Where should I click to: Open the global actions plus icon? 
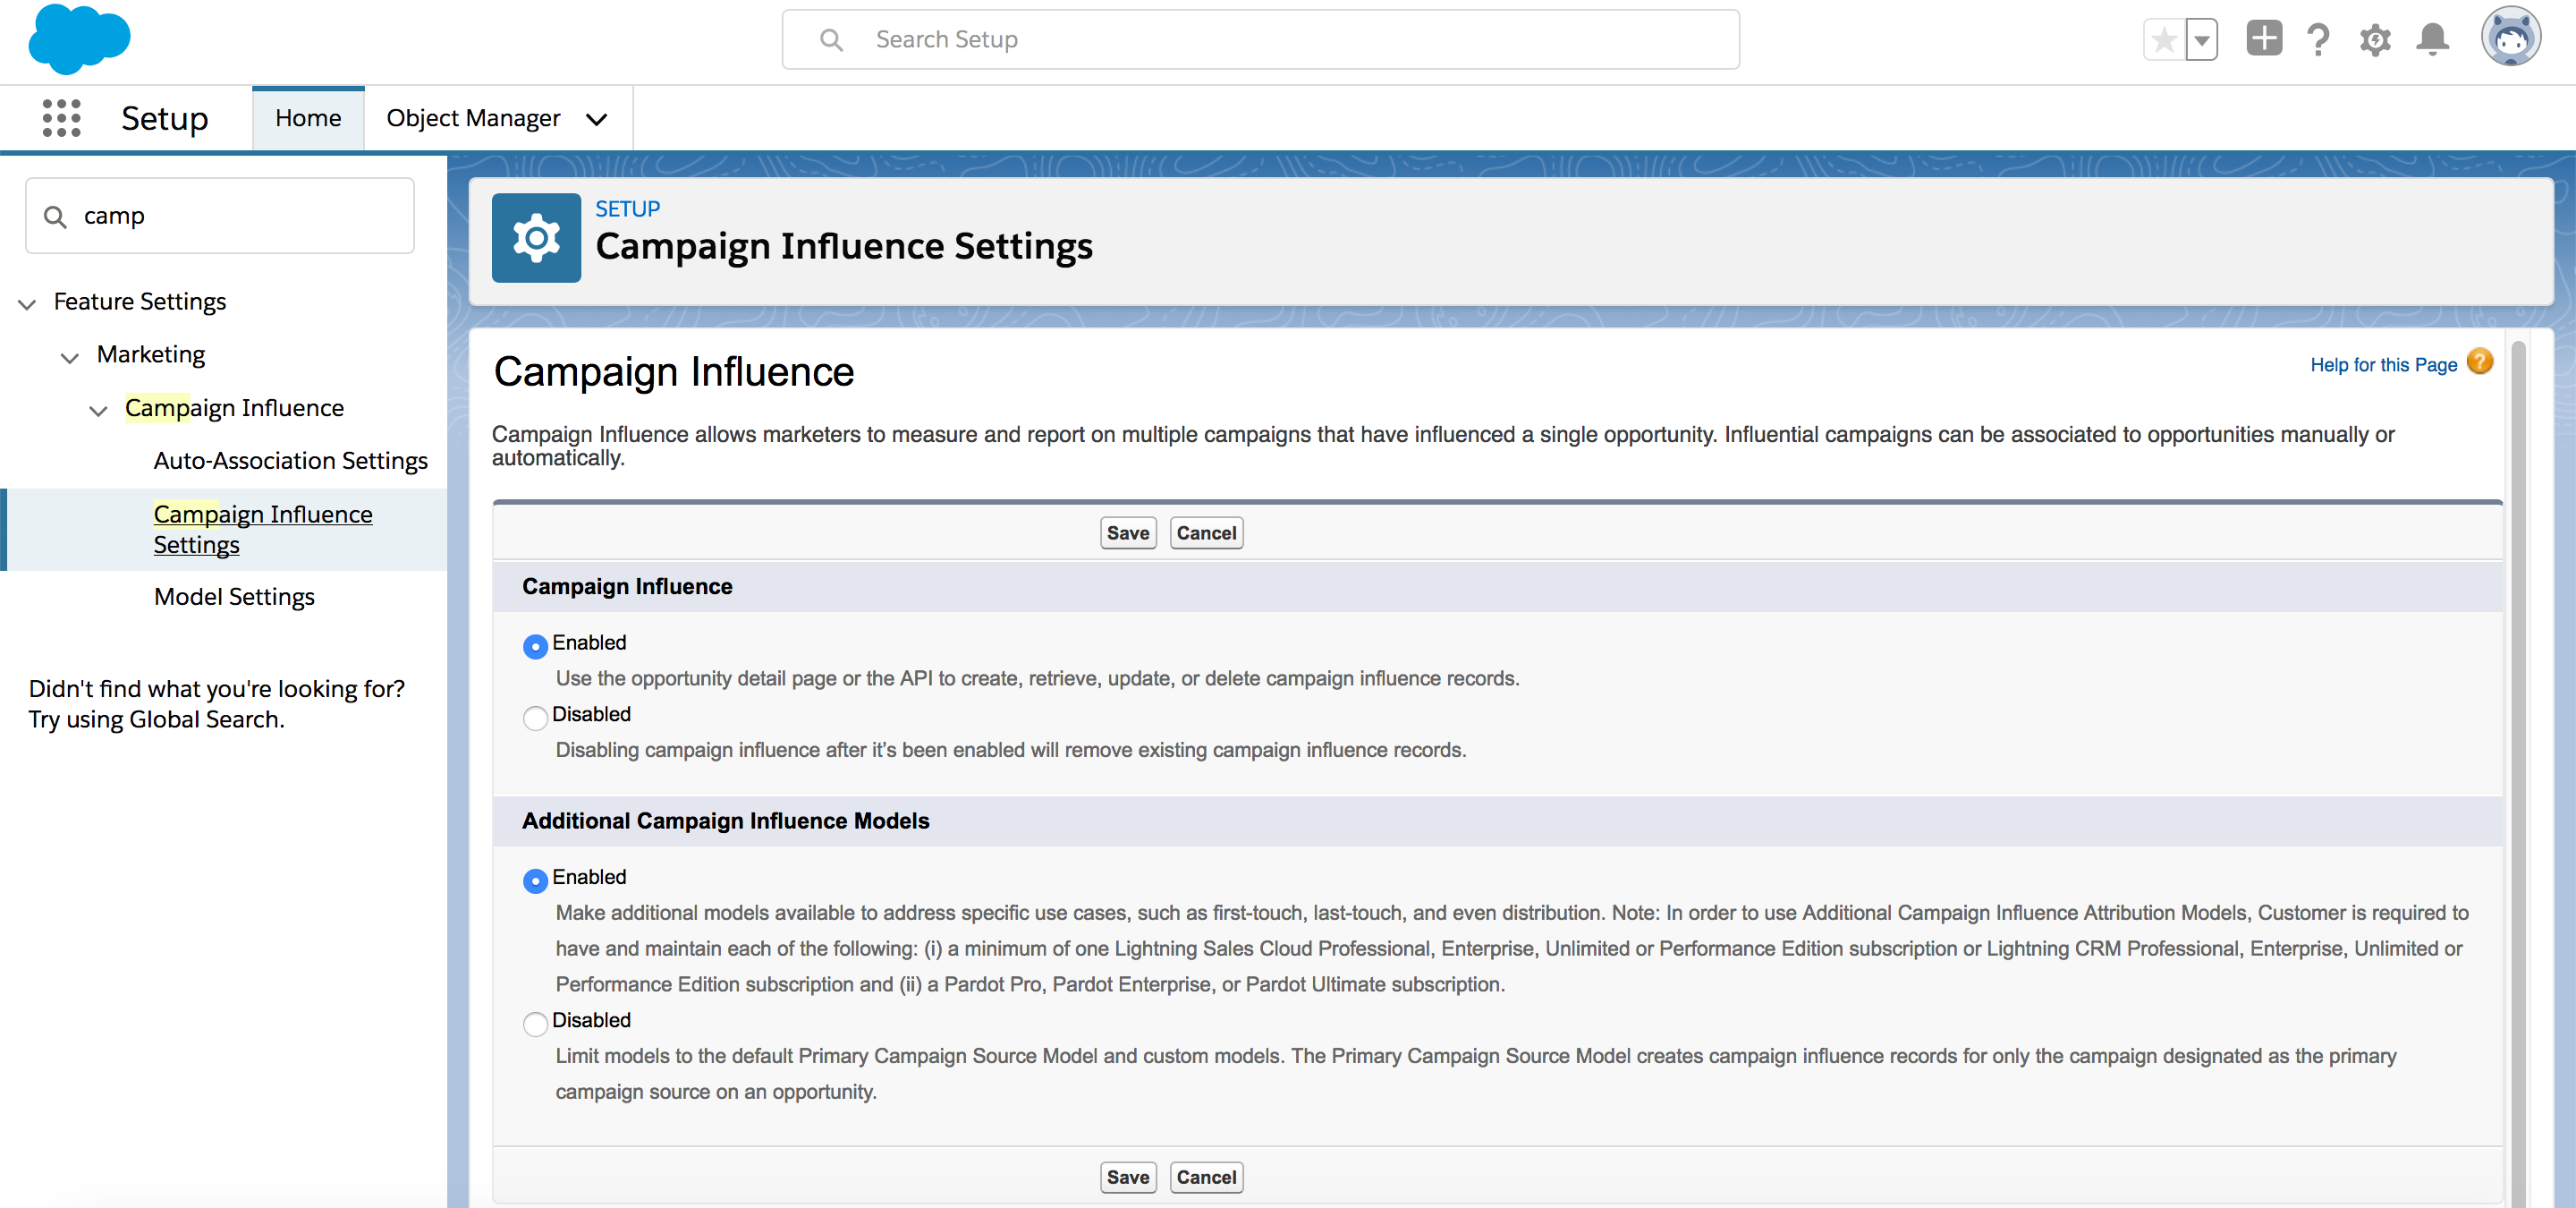pyautogui.click(x=2264, y=39)
